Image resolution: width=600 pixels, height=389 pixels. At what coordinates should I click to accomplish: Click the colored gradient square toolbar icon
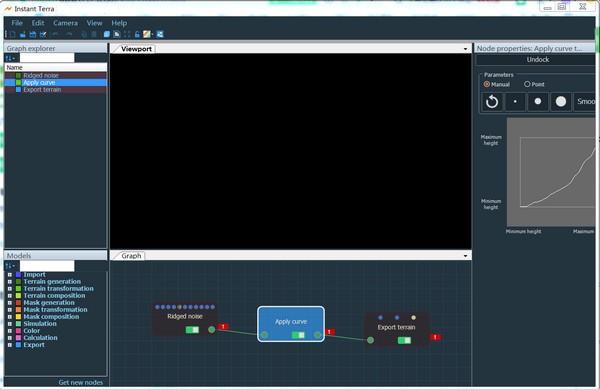click(x=147, y=34)
